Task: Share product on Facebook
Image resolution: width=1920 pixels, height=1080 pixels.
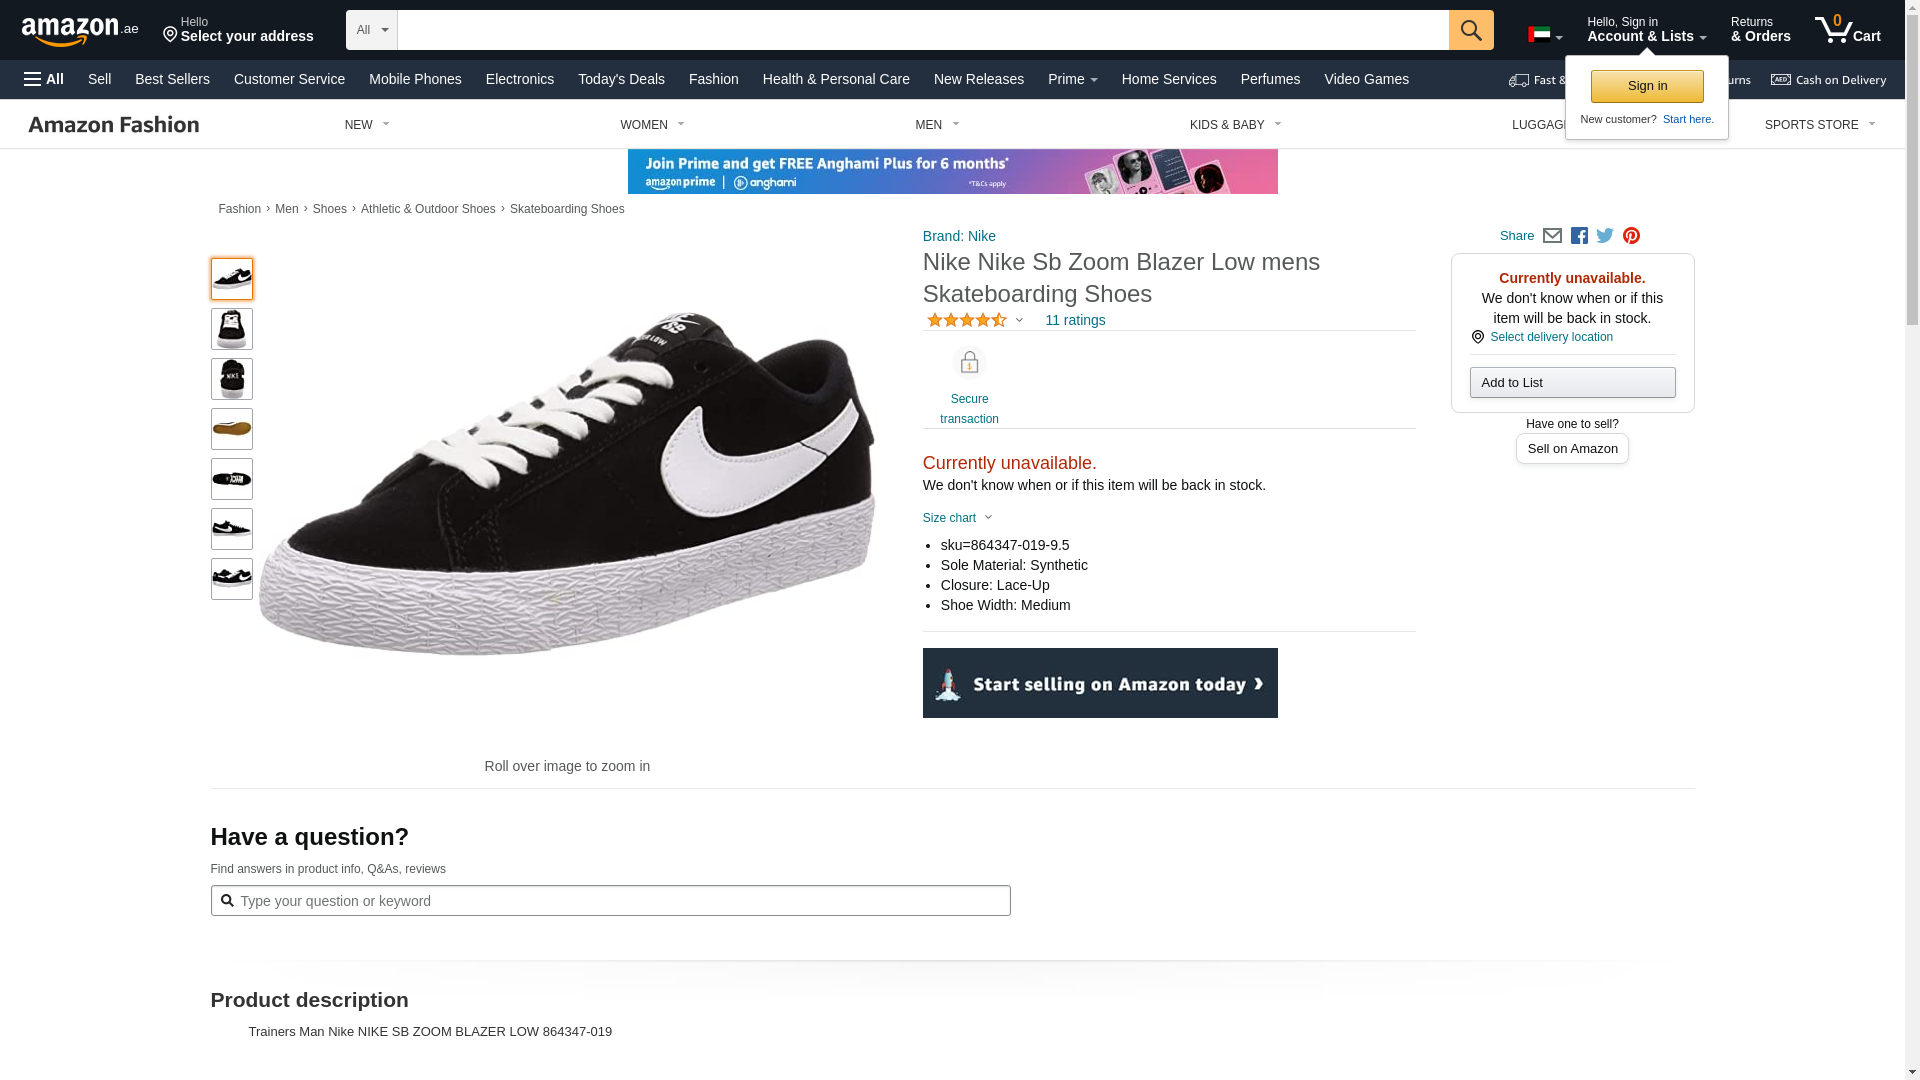Action: [1579, 236]
